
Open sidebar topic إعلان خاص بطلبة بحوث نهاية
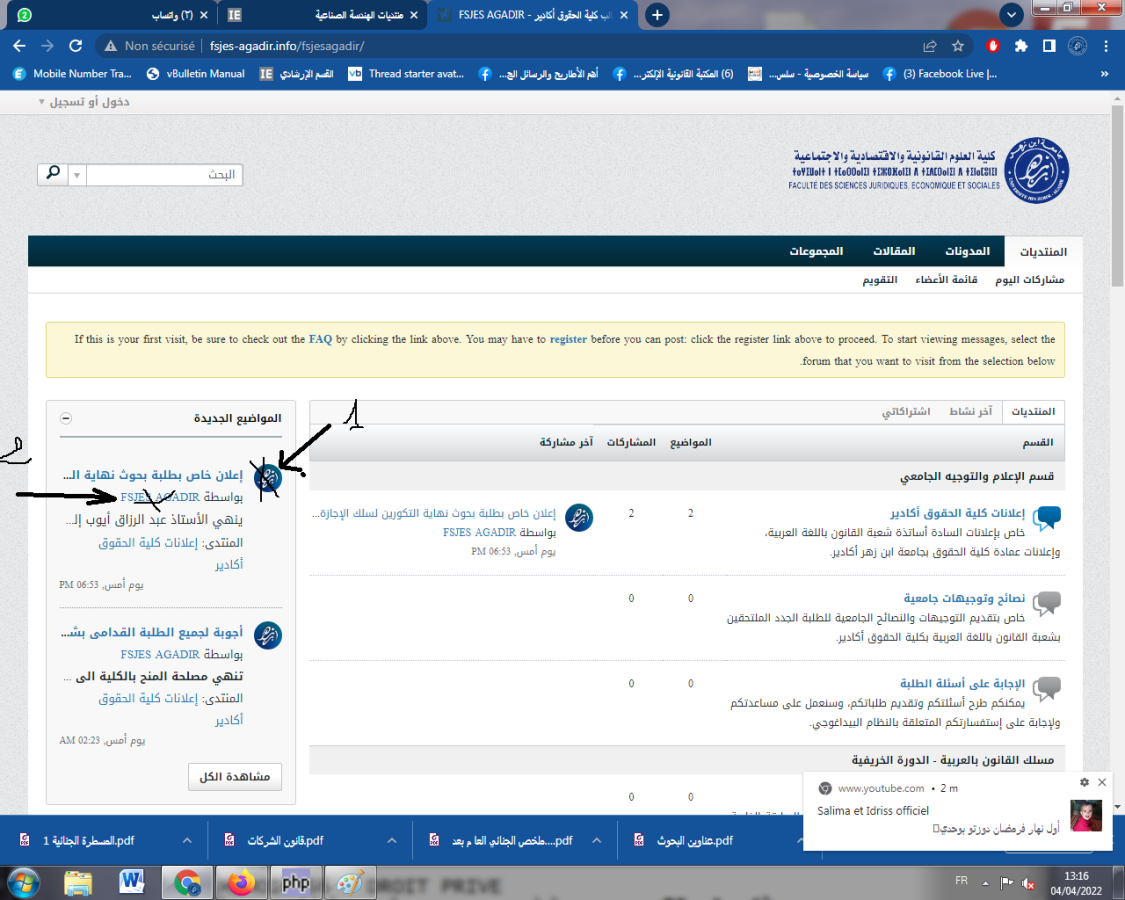153,475
